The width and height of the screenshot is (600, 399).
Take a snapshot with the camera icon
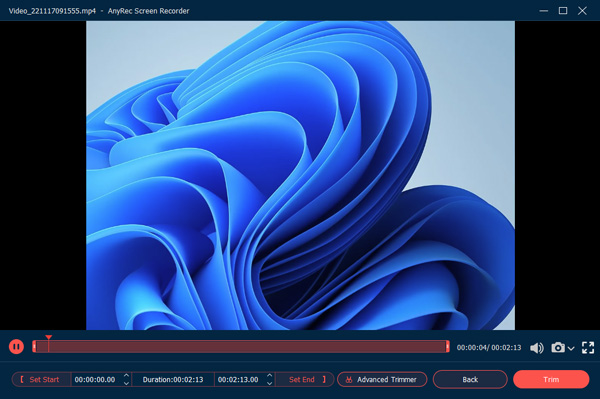pos(558,347)
